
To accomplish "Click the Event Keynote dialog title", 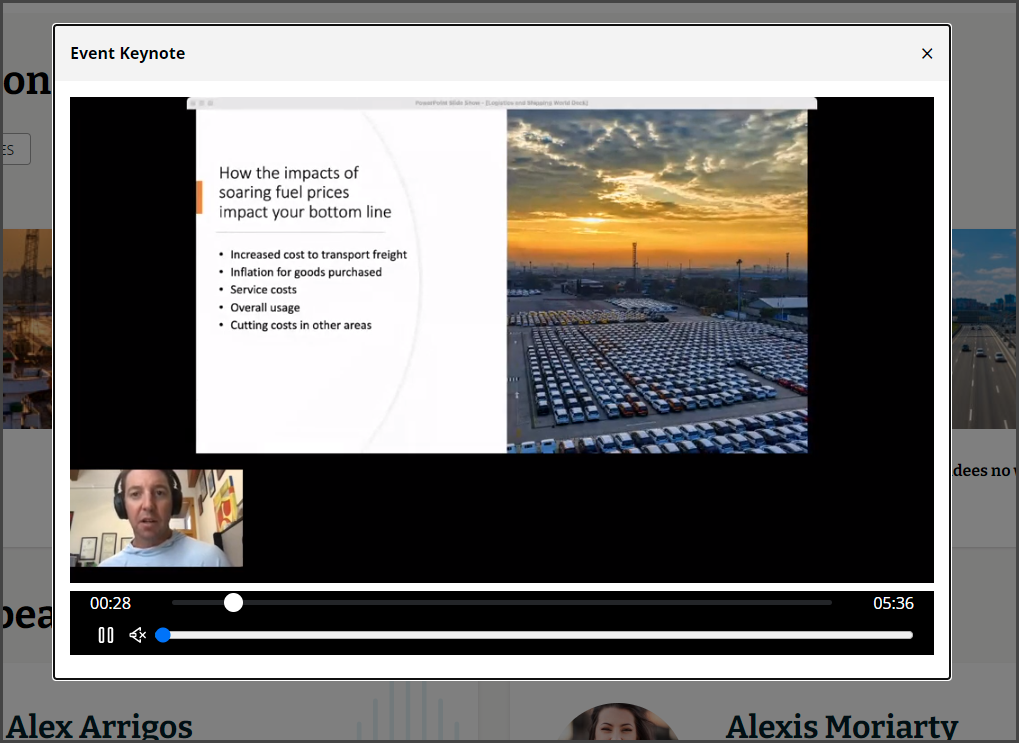I will 128,53.
